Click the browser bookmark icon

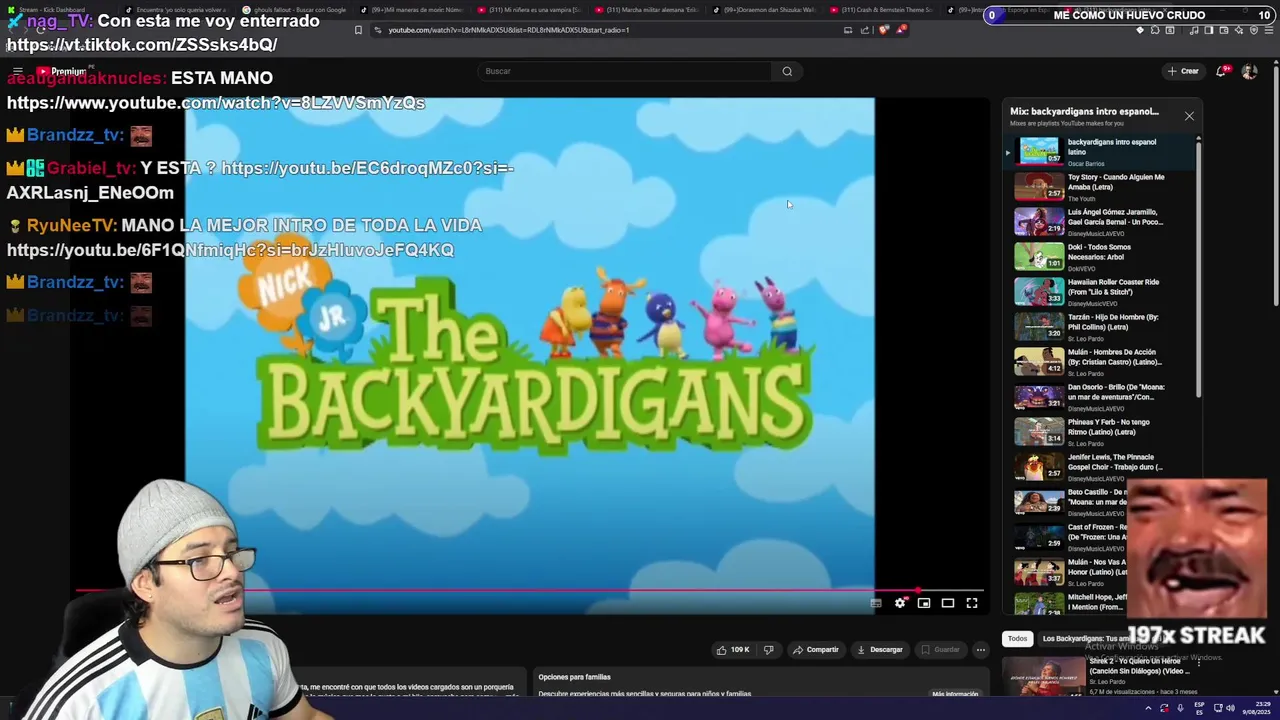coord(358,30)
